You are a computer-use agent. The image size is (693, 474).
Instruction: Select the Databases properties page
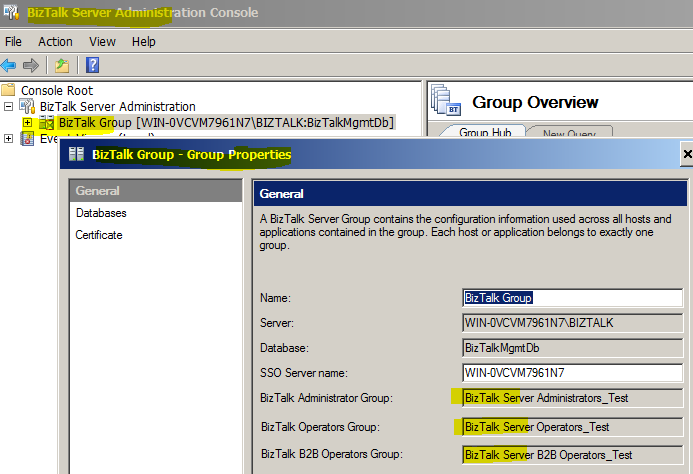tap(101, 213)
